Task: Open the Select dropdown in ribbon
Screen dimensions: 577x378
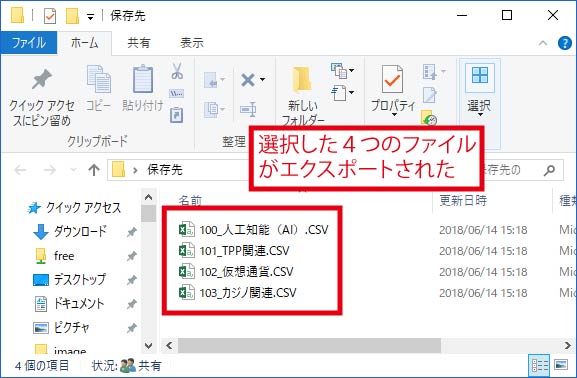Action: [479, 90]
